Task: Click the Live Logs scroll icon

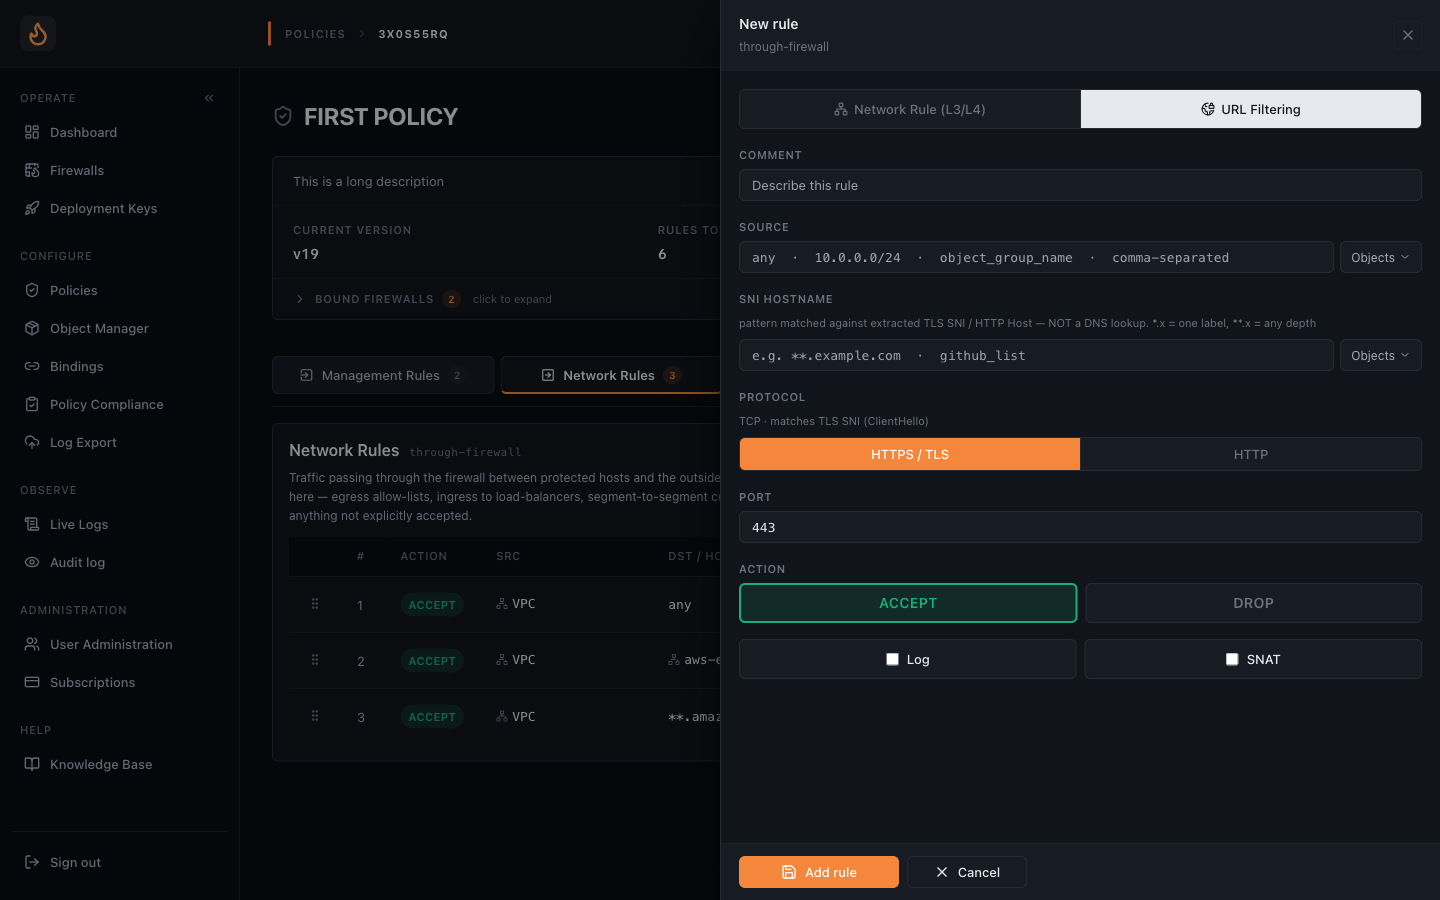Action: [32, 524]
